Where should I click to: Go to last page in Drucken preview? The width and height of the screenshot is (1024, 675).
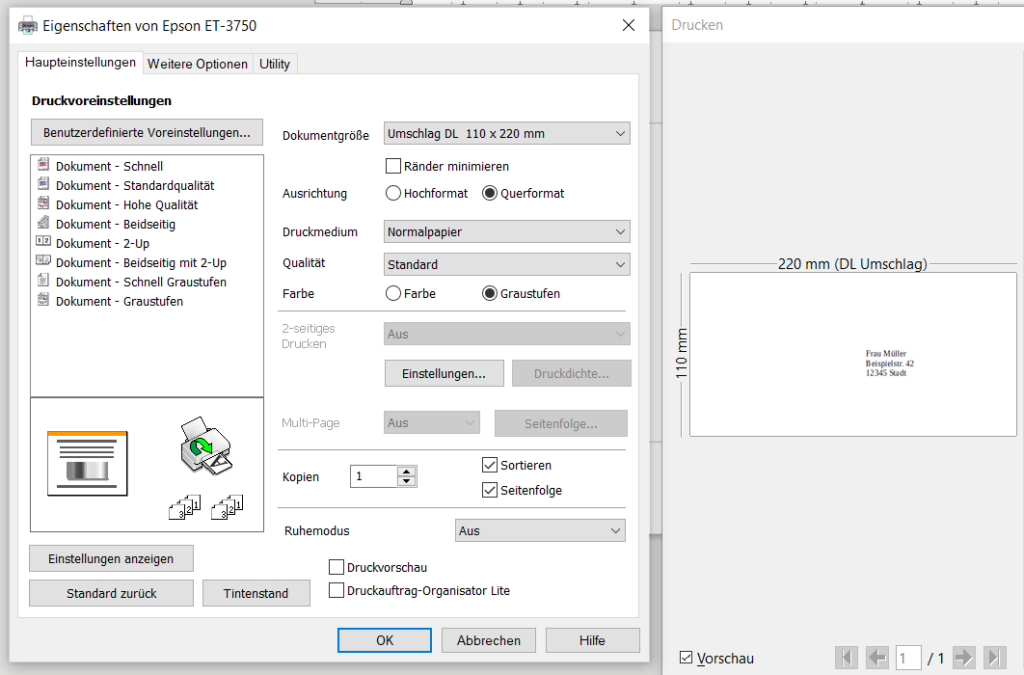tap(995, 657)
